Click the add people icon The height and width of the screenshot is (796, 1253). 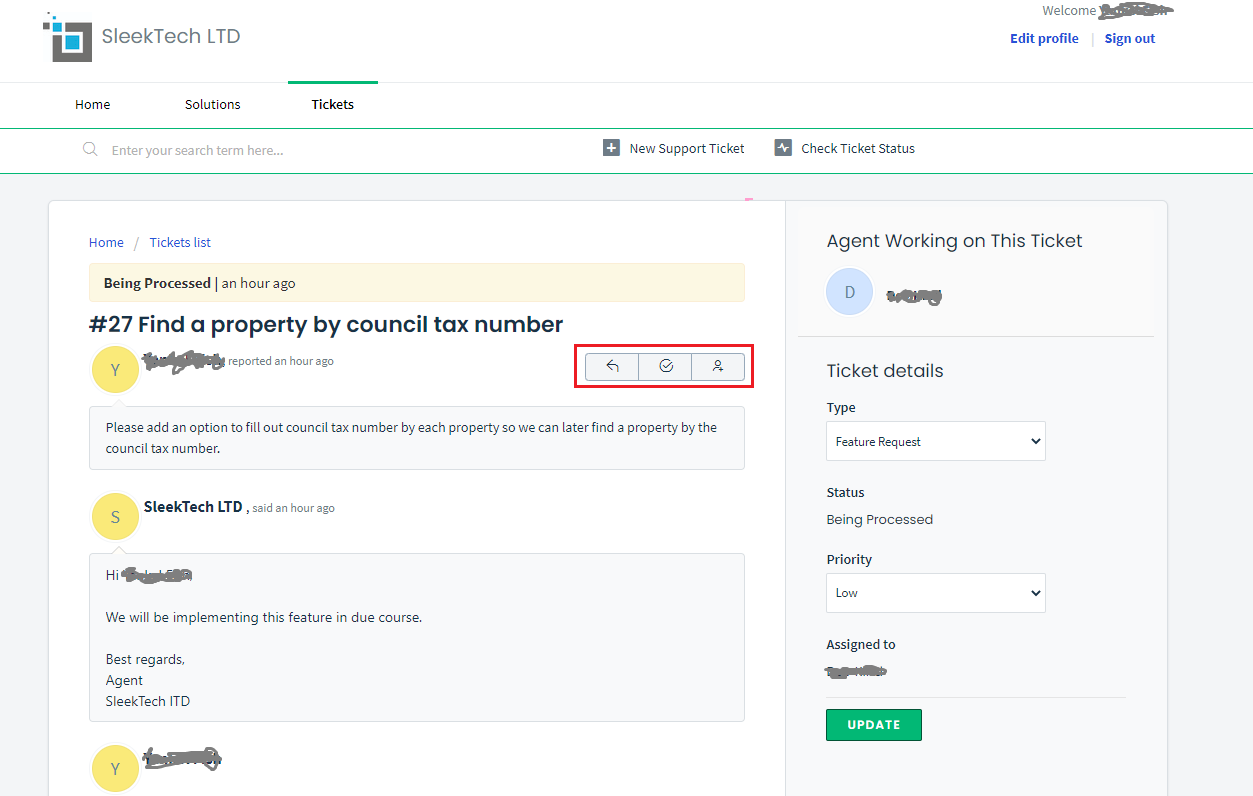[x=718, y=367]
